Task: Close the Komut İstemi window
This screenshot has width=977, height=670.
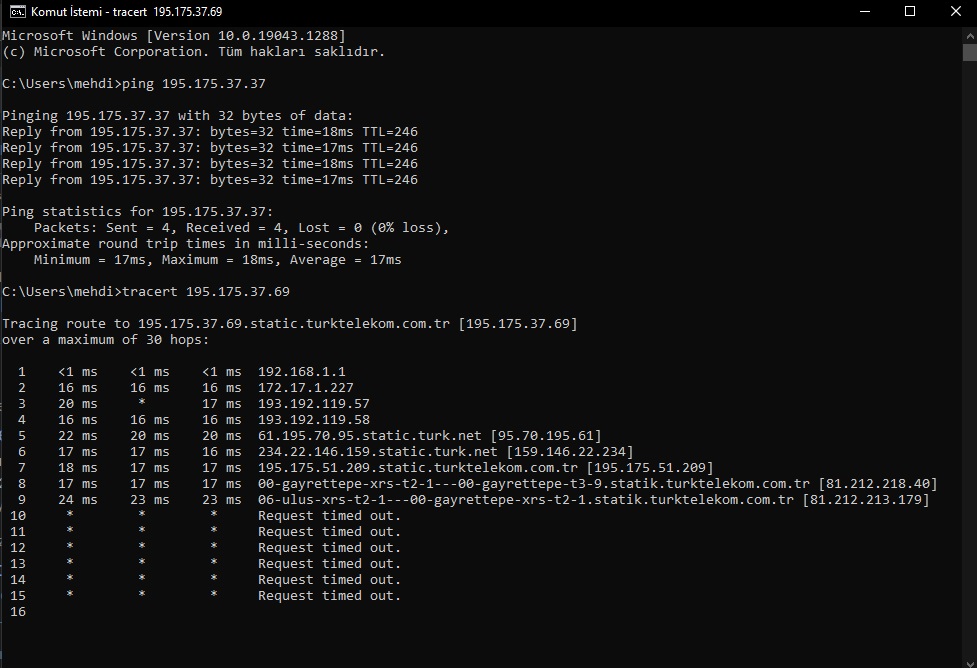Action: [x=955, y=11]
